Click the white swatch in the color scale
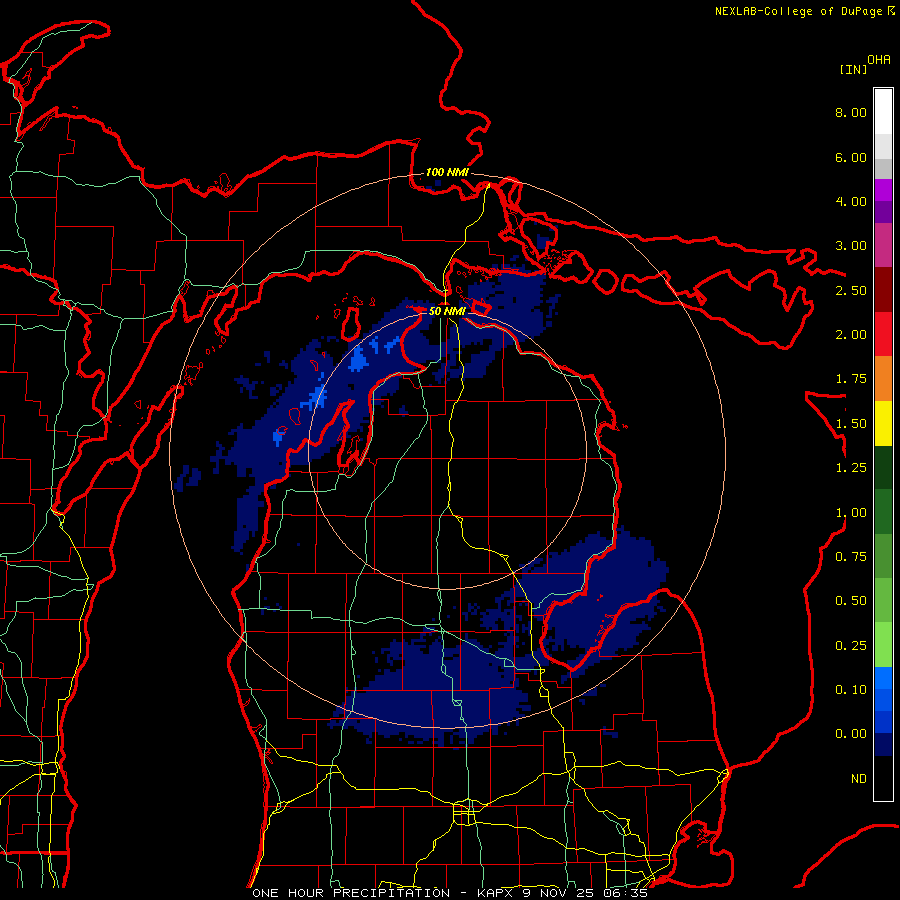This screenshot has width=900, height=900. point(883,111)
